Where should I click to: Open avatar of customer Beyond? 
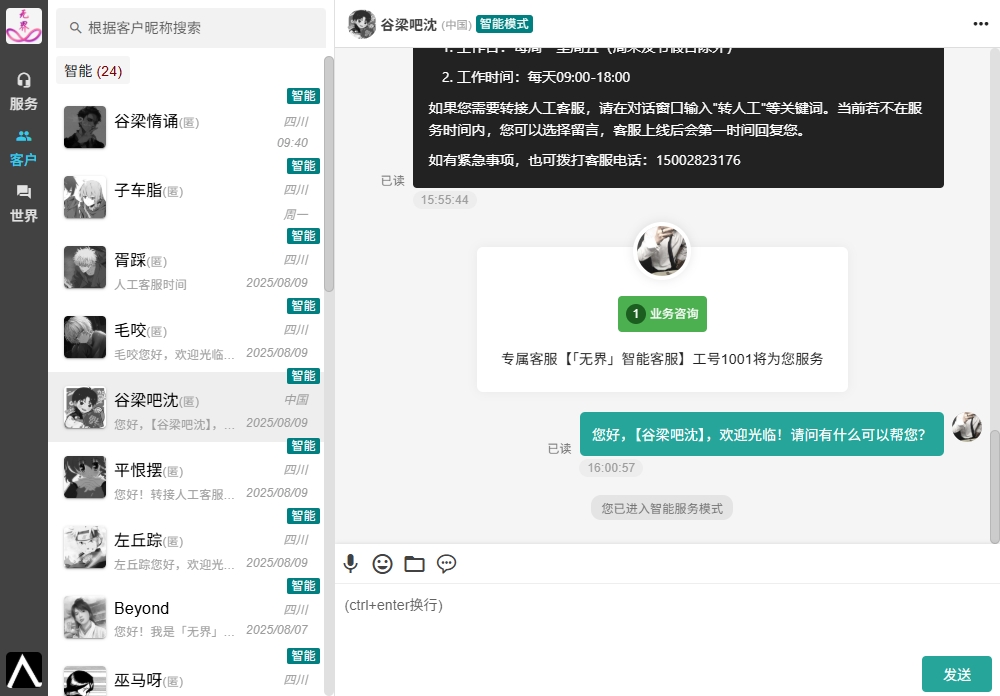tap(85, 618)
